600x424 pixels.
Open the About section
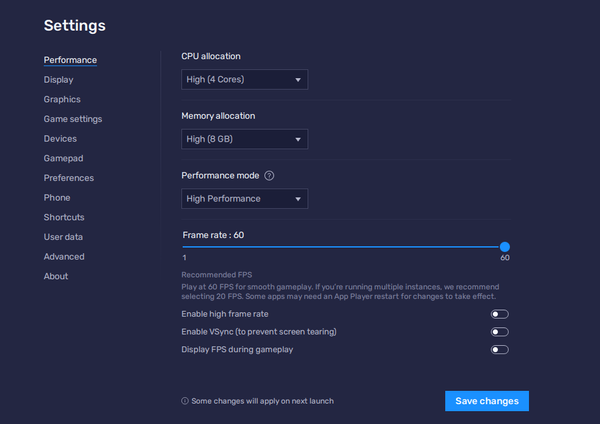coord(56,276)
